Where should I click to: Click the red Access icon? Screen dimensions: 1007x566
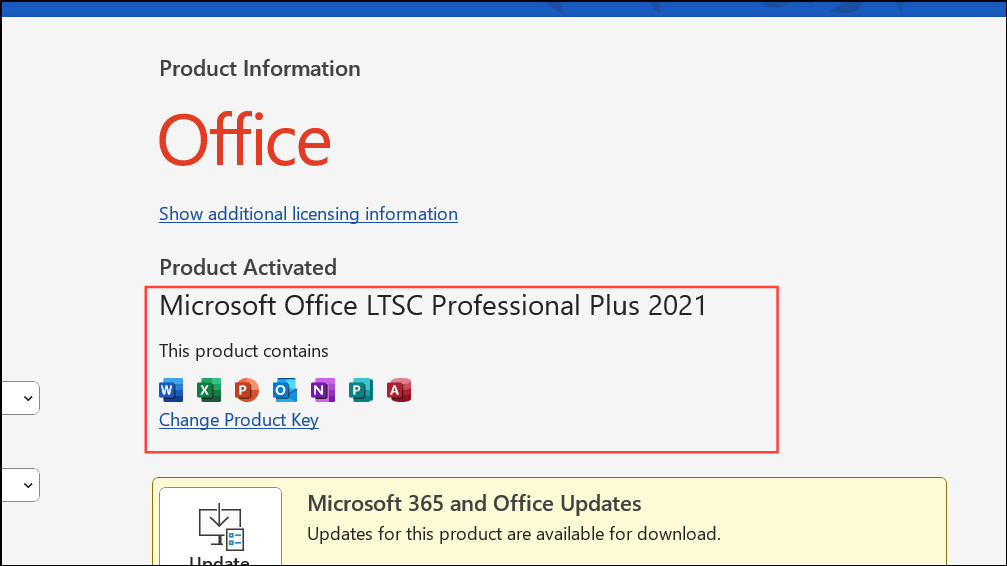(399, 390)
